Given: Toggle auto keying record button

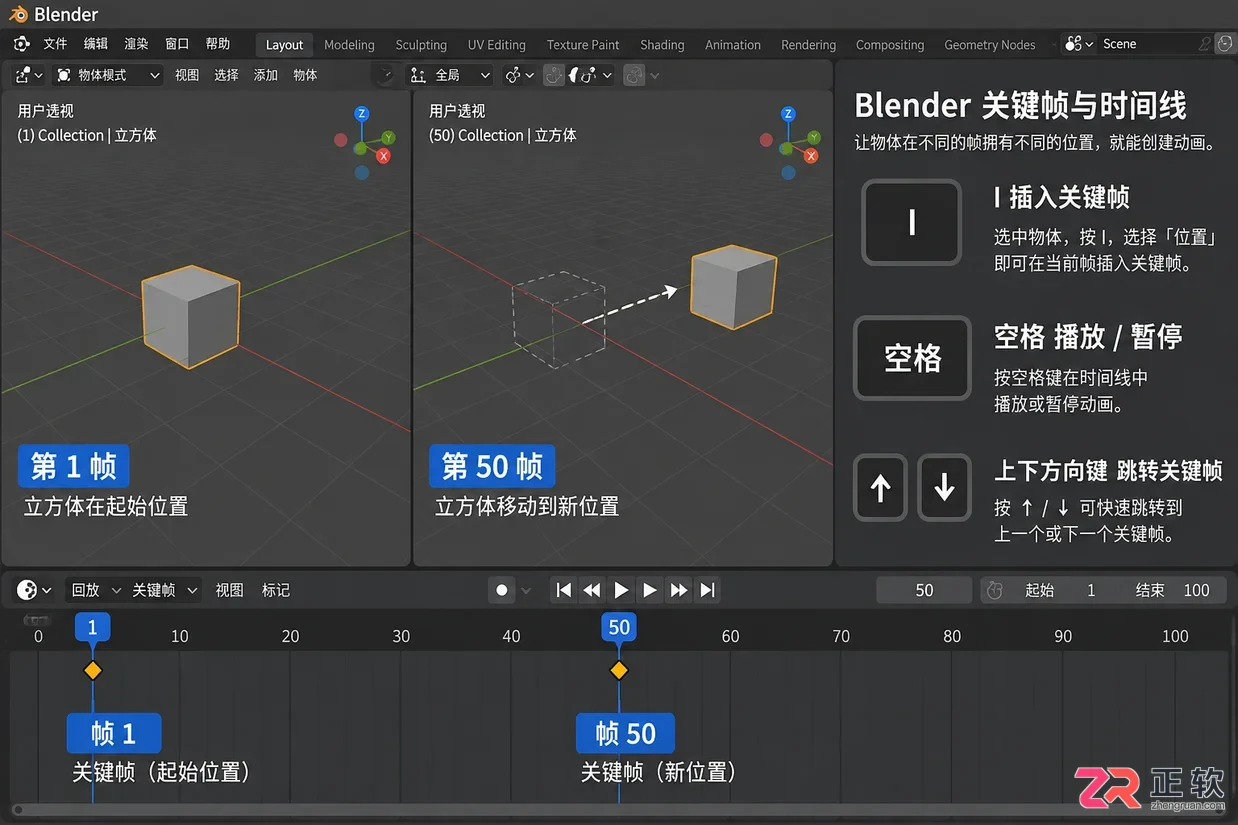Looking at the screenshot, I should (x=502, y=590).
